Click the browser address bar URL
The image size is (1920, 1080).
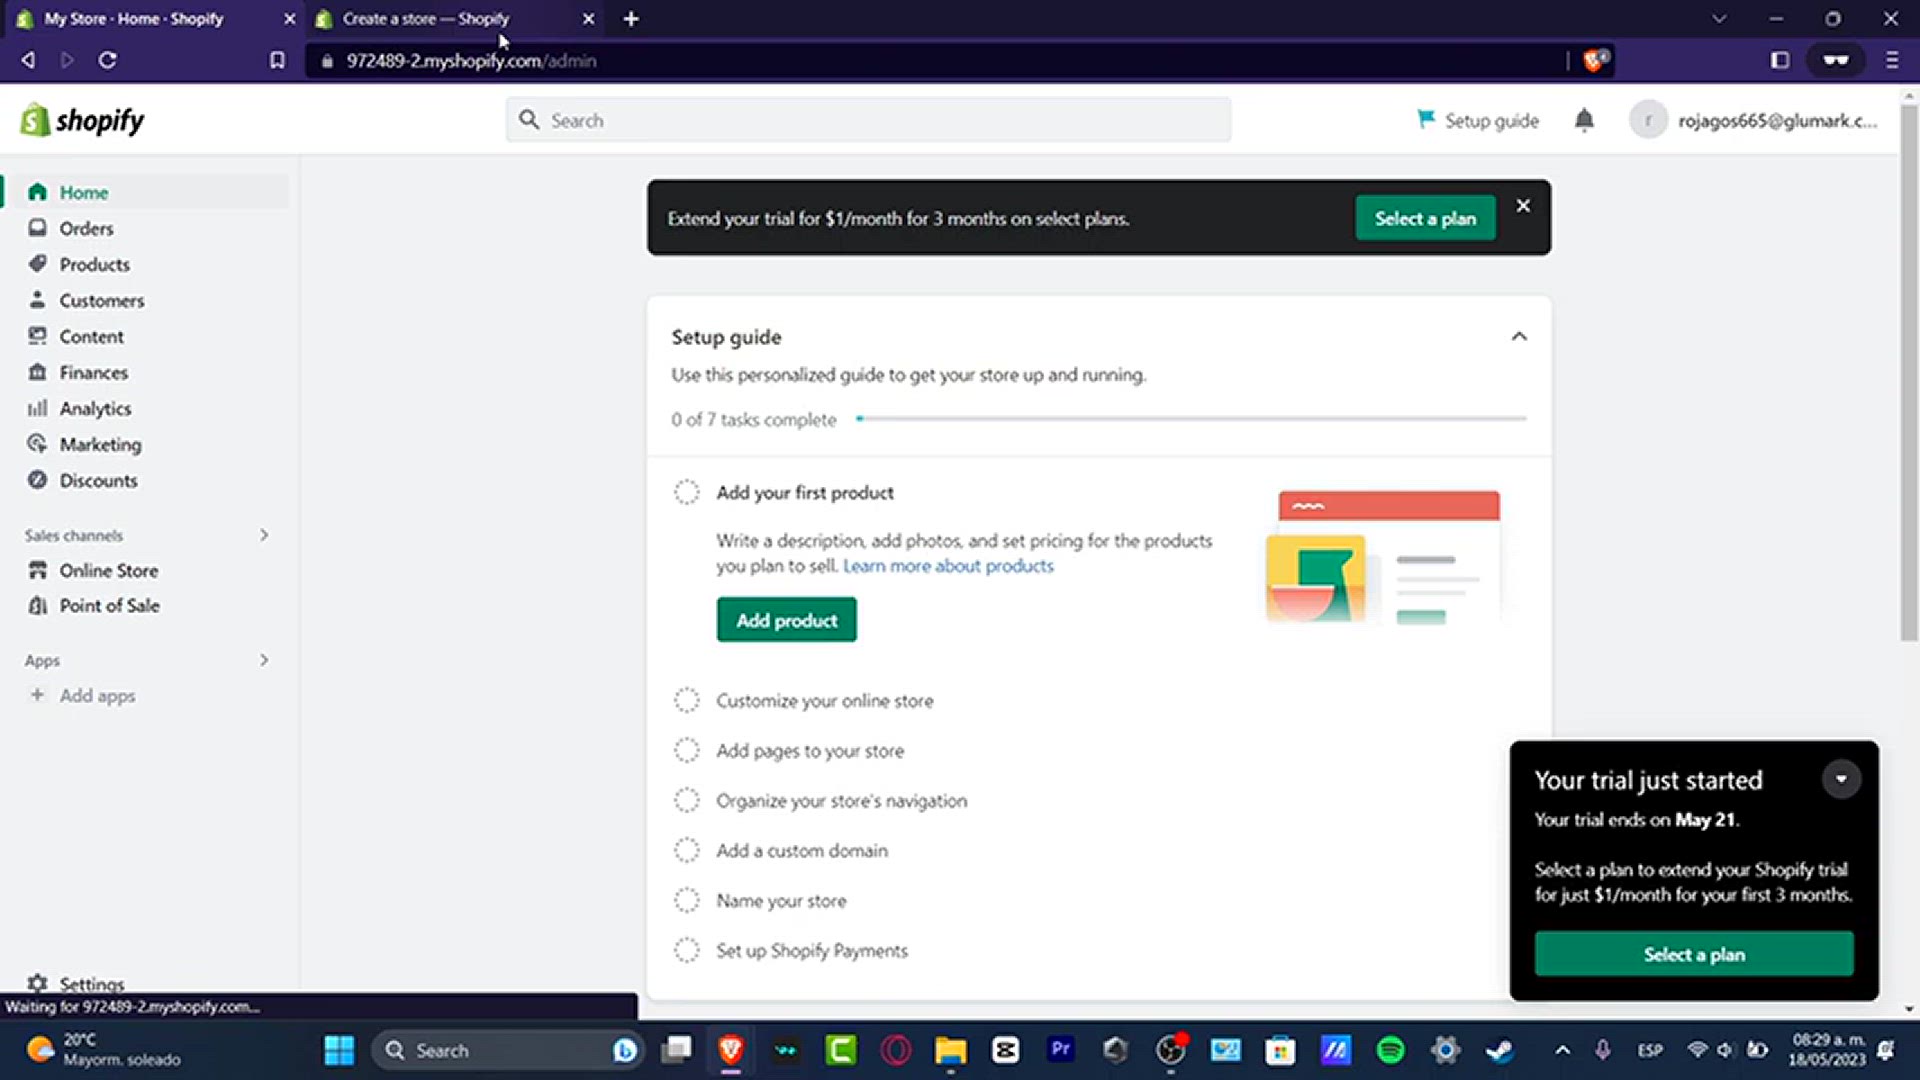tap(471, 61)
